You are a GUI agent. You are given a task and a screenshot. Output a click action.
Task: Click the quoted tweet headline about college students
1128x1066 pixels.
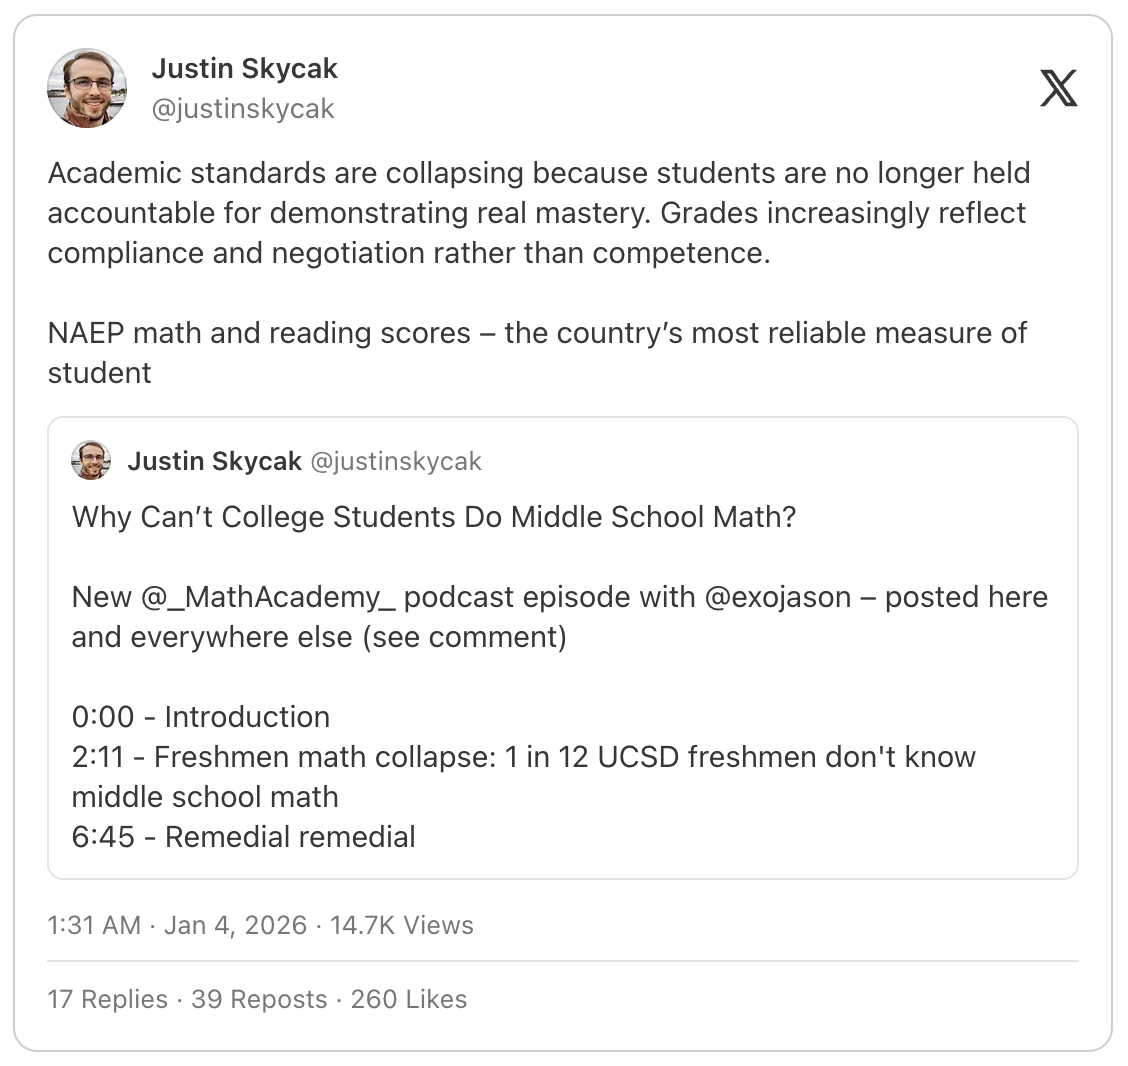[434, 517]
